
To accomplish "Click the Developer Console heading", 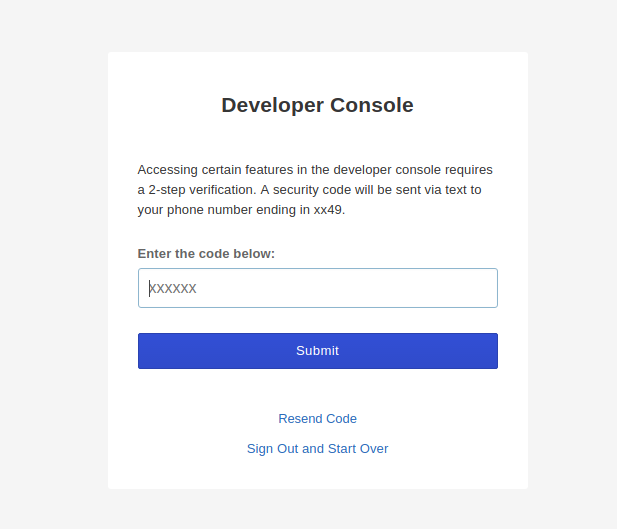I will (x=317, y=105).
